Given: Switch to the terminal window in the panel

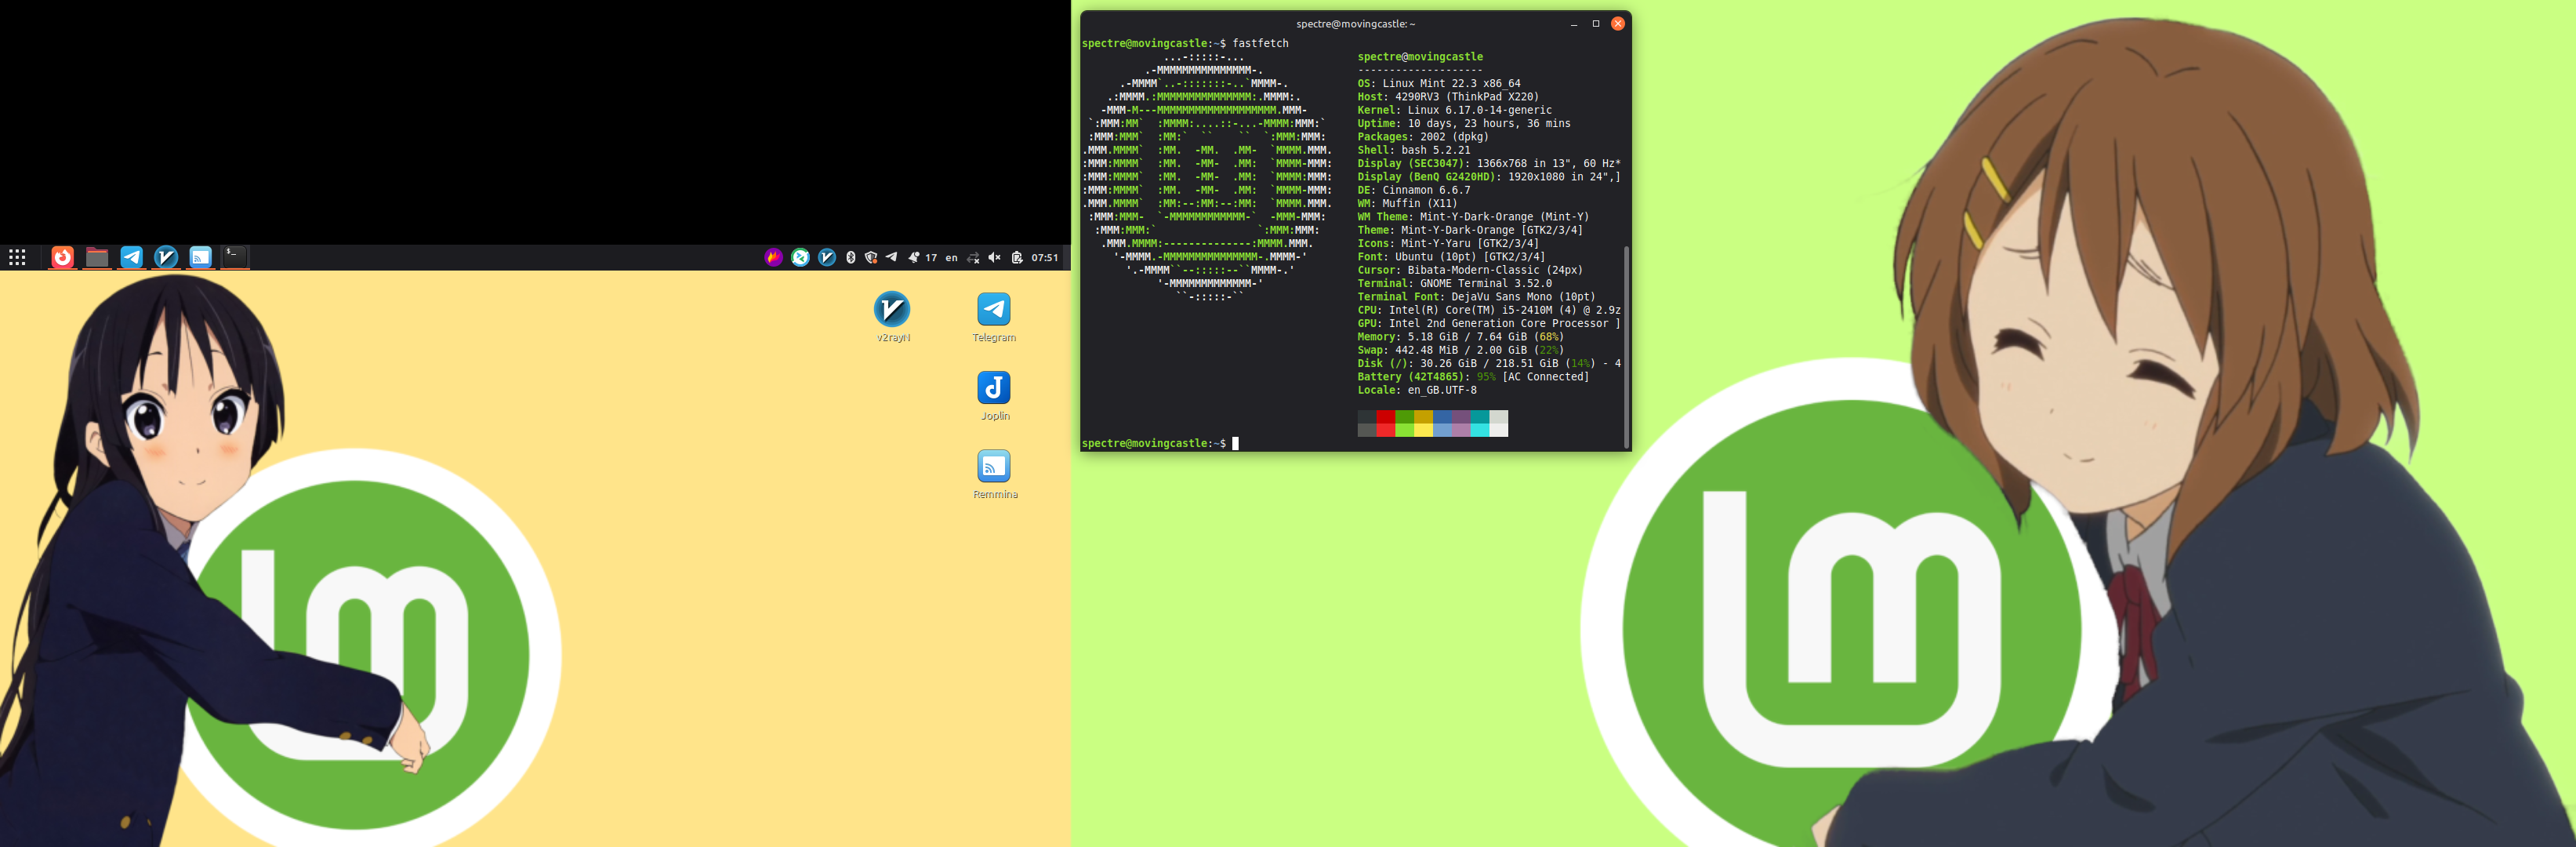Looking at the screenshot, I should pyautogui.click(x=234, y=257).
